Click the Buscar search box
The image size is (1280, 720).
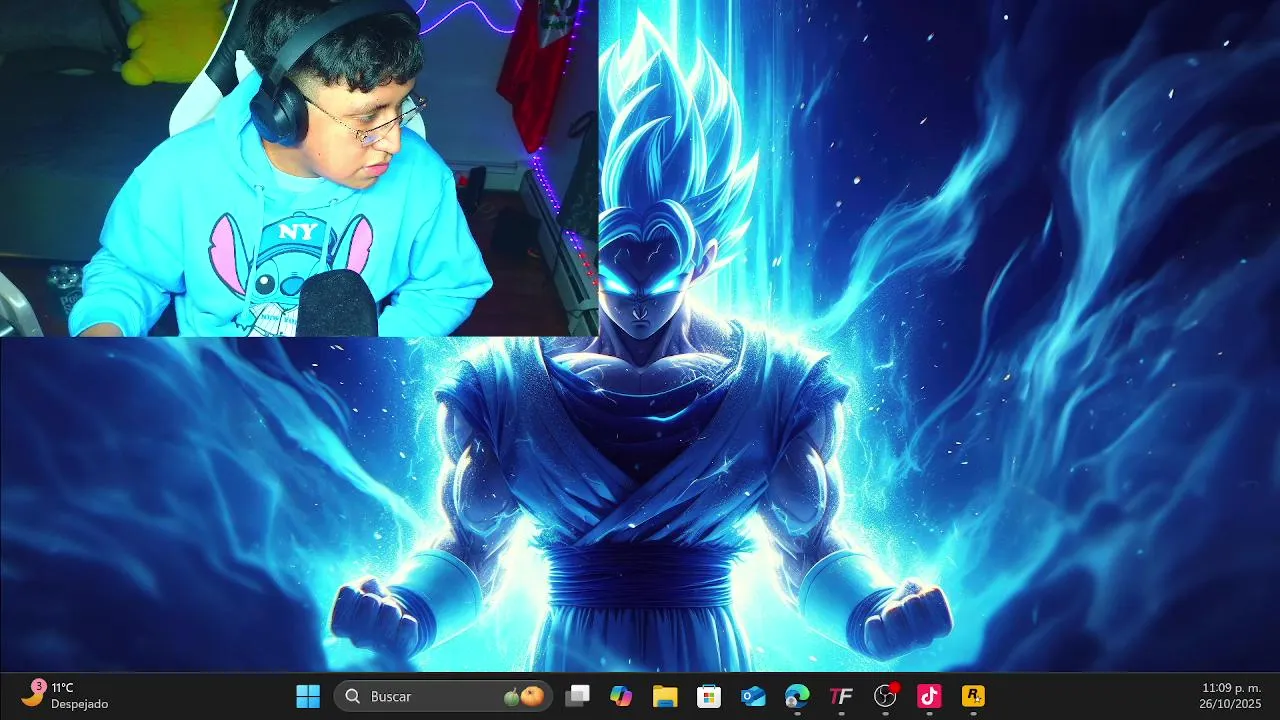(x=443, y=696)
